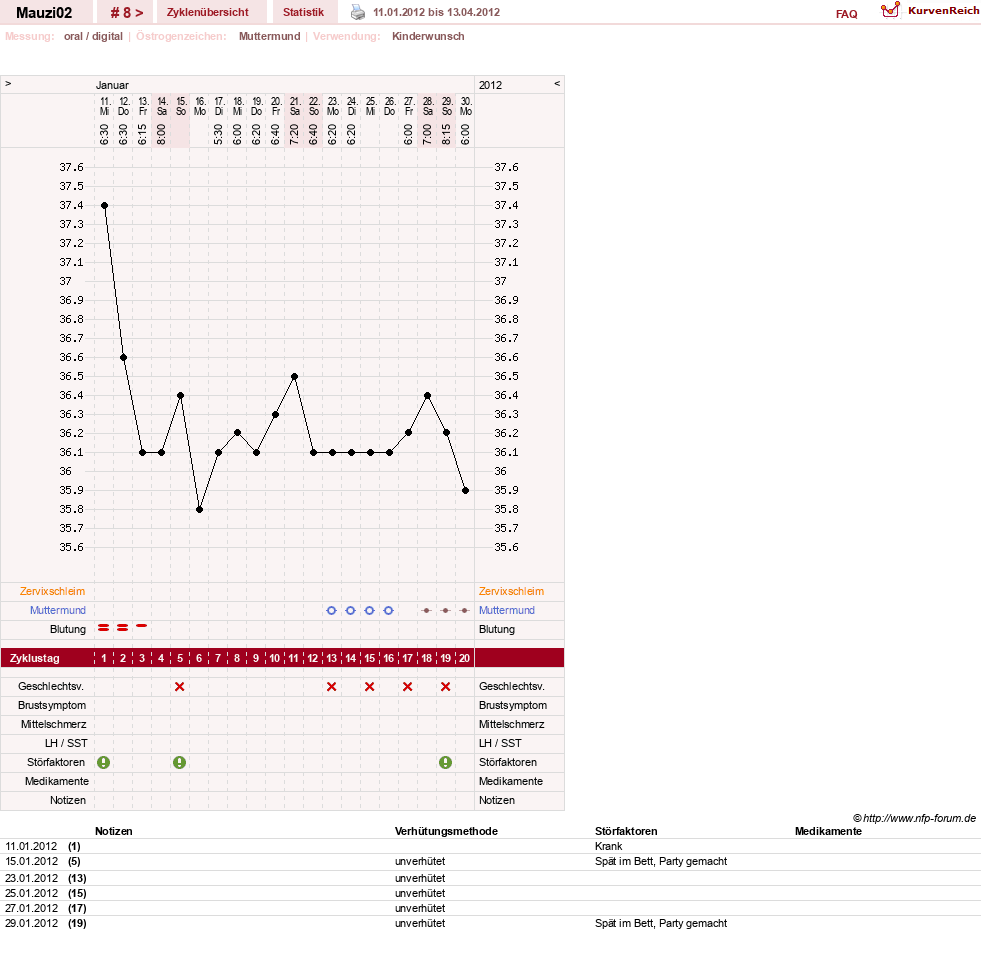Click the right Muttermund row label

[x=507, y=610]
